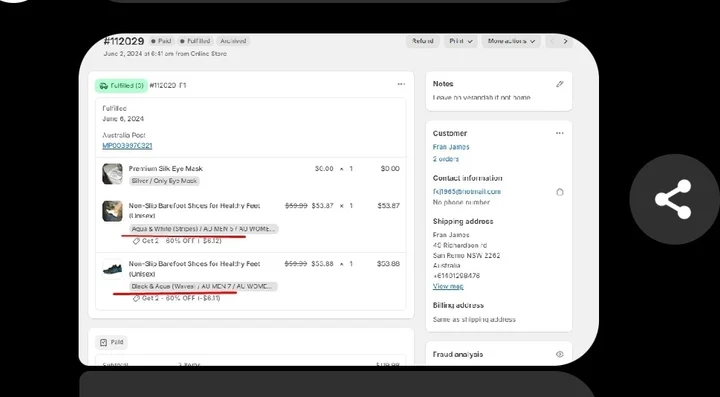Open the customer's 2 orders link
The width and height of the screenshot is (720, 397).
(445, 159)
